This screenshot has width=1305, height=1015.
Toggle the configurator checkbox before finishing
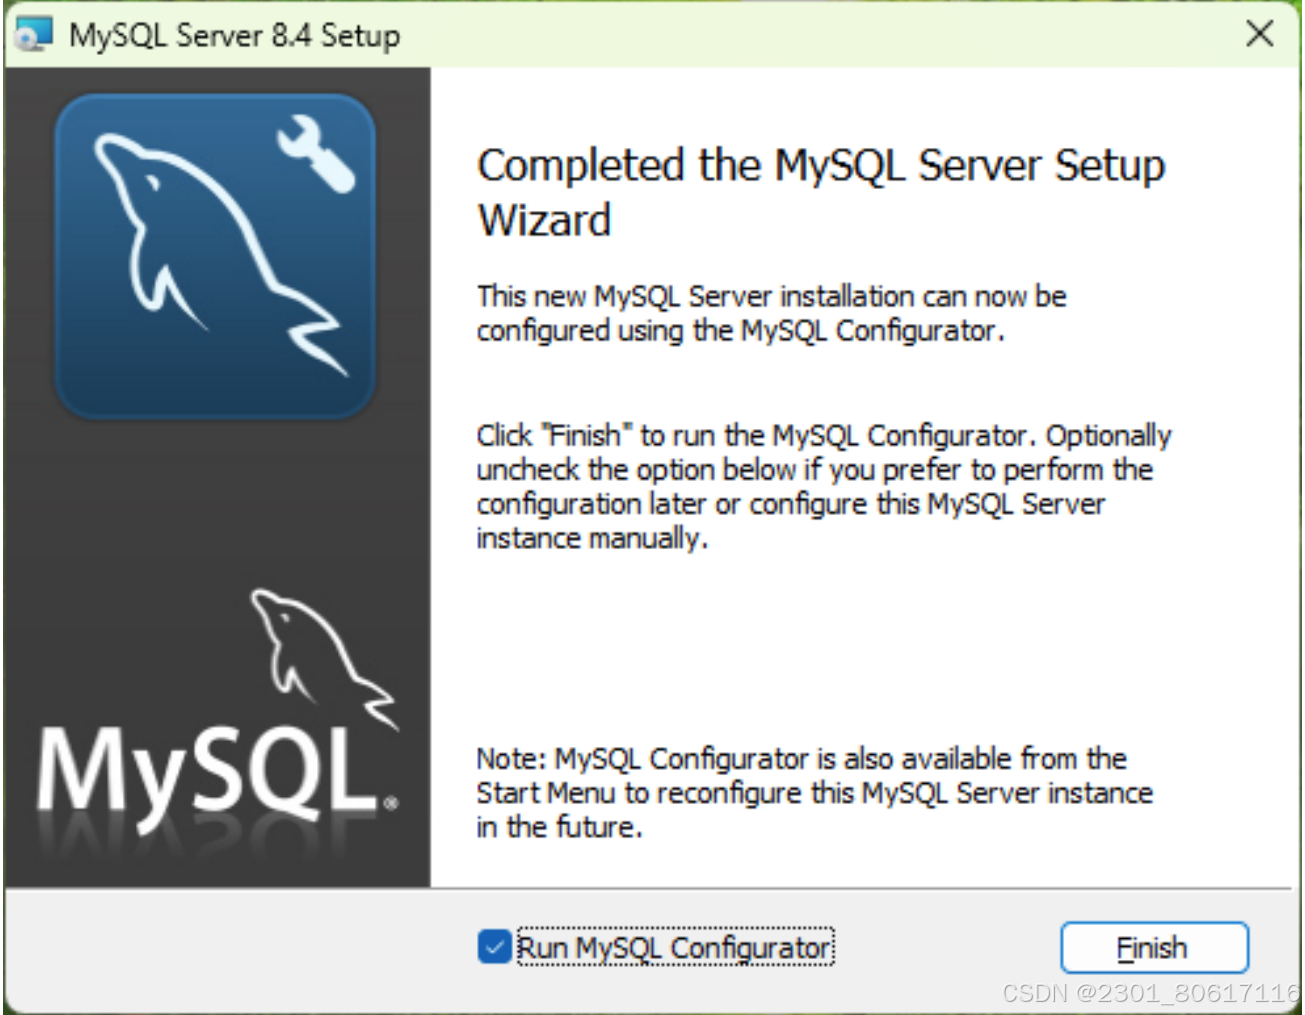(x=493, y=946)
